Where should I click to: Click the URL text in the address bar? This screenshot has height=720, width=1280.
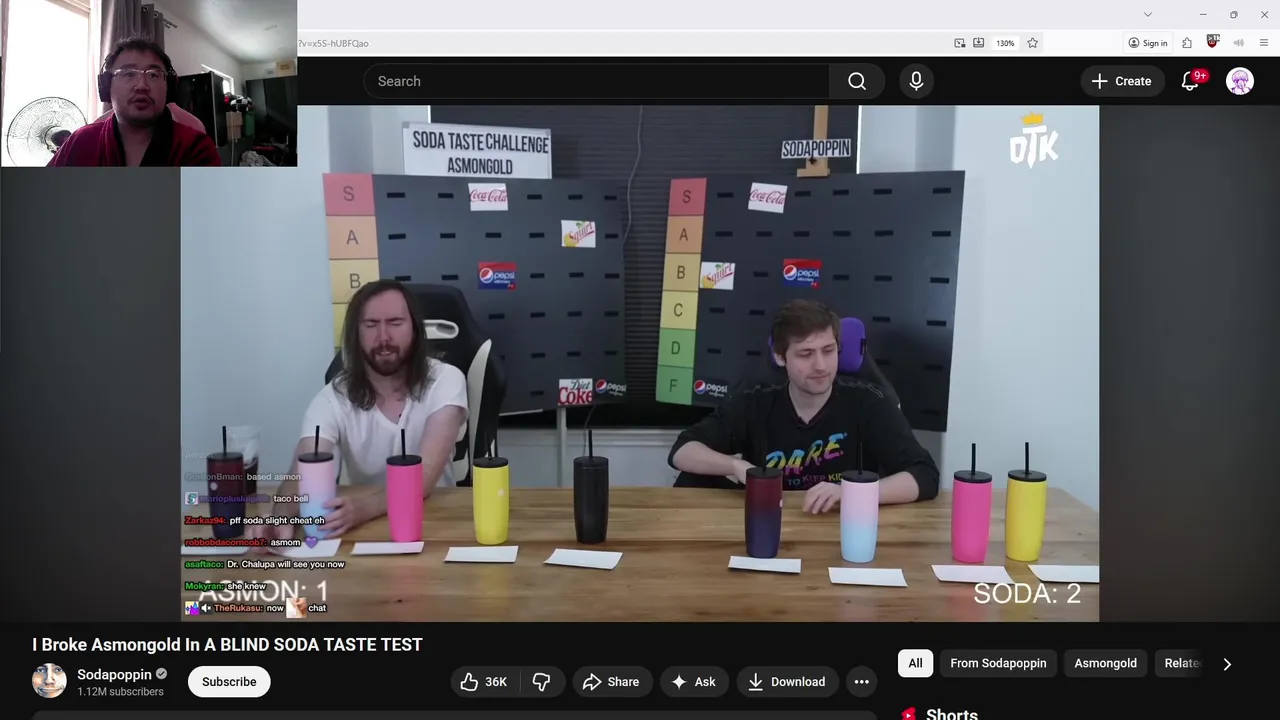[333, 43]
